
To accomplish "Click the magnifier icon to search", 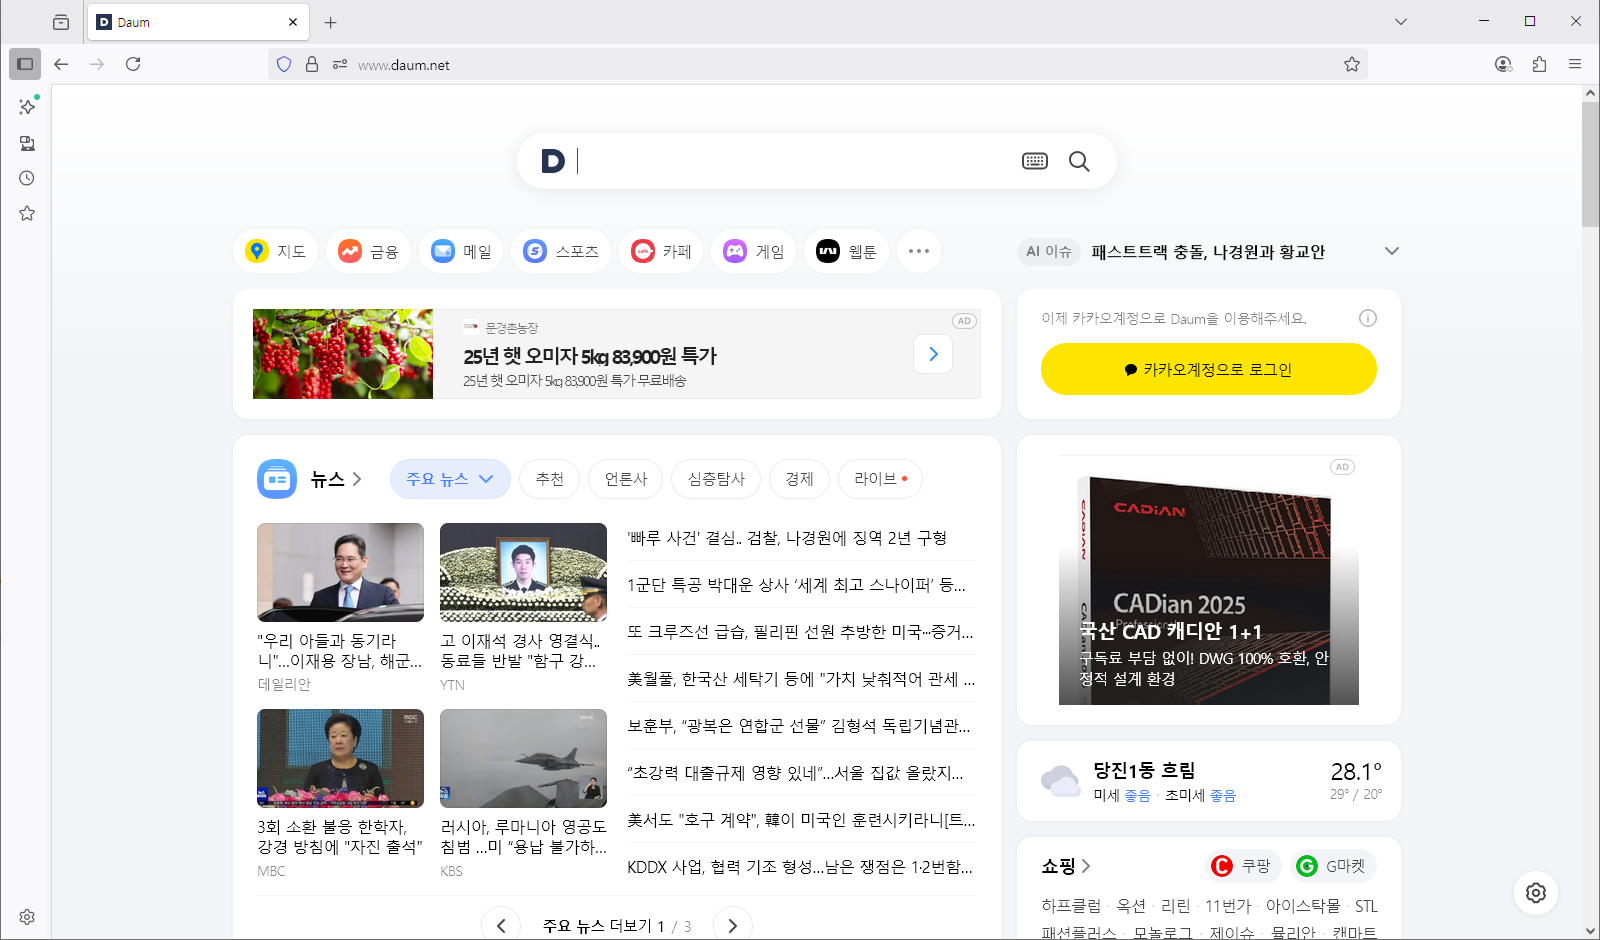I will 1080,161.
